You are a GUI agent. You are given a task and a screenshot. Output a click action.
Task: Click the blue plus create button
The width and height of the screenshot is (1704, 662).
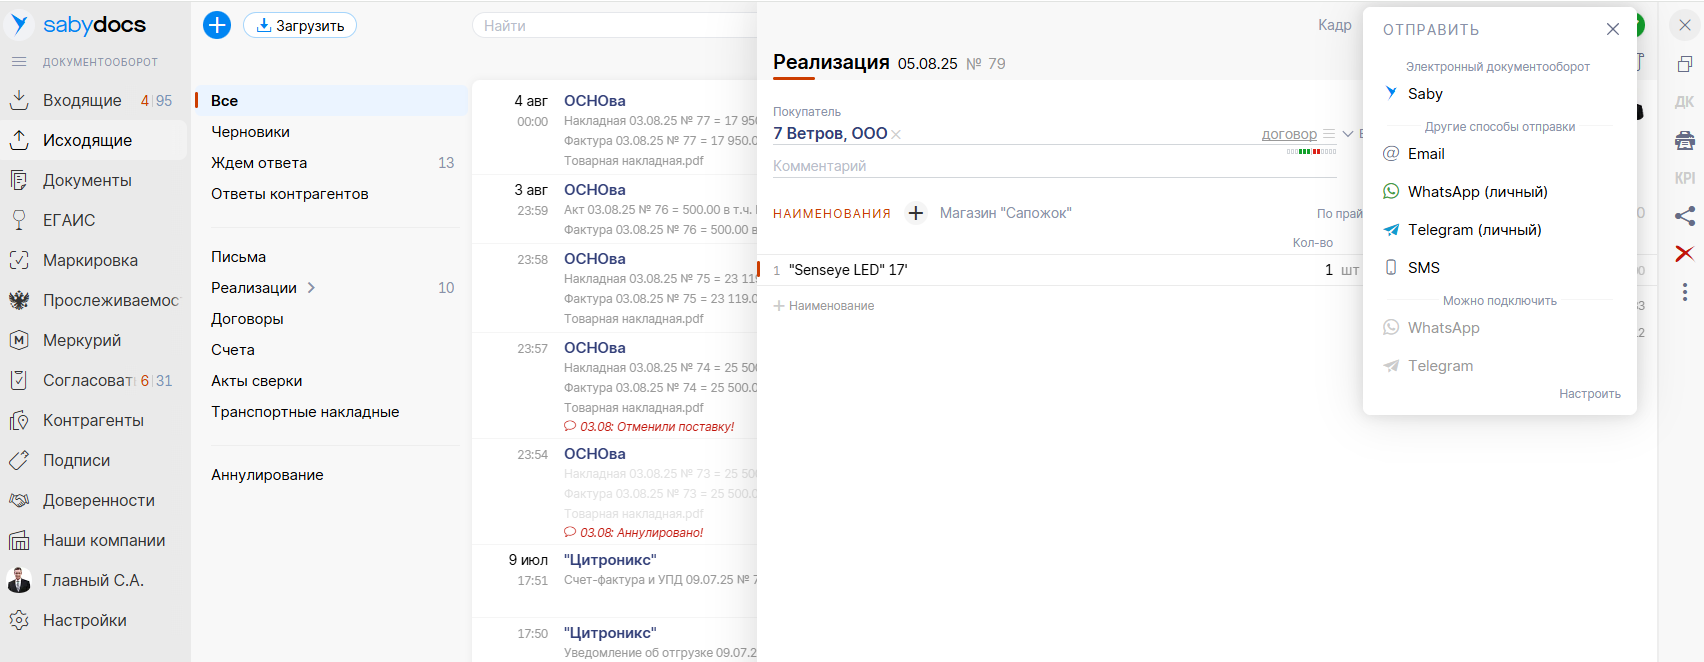coord(217,26)
